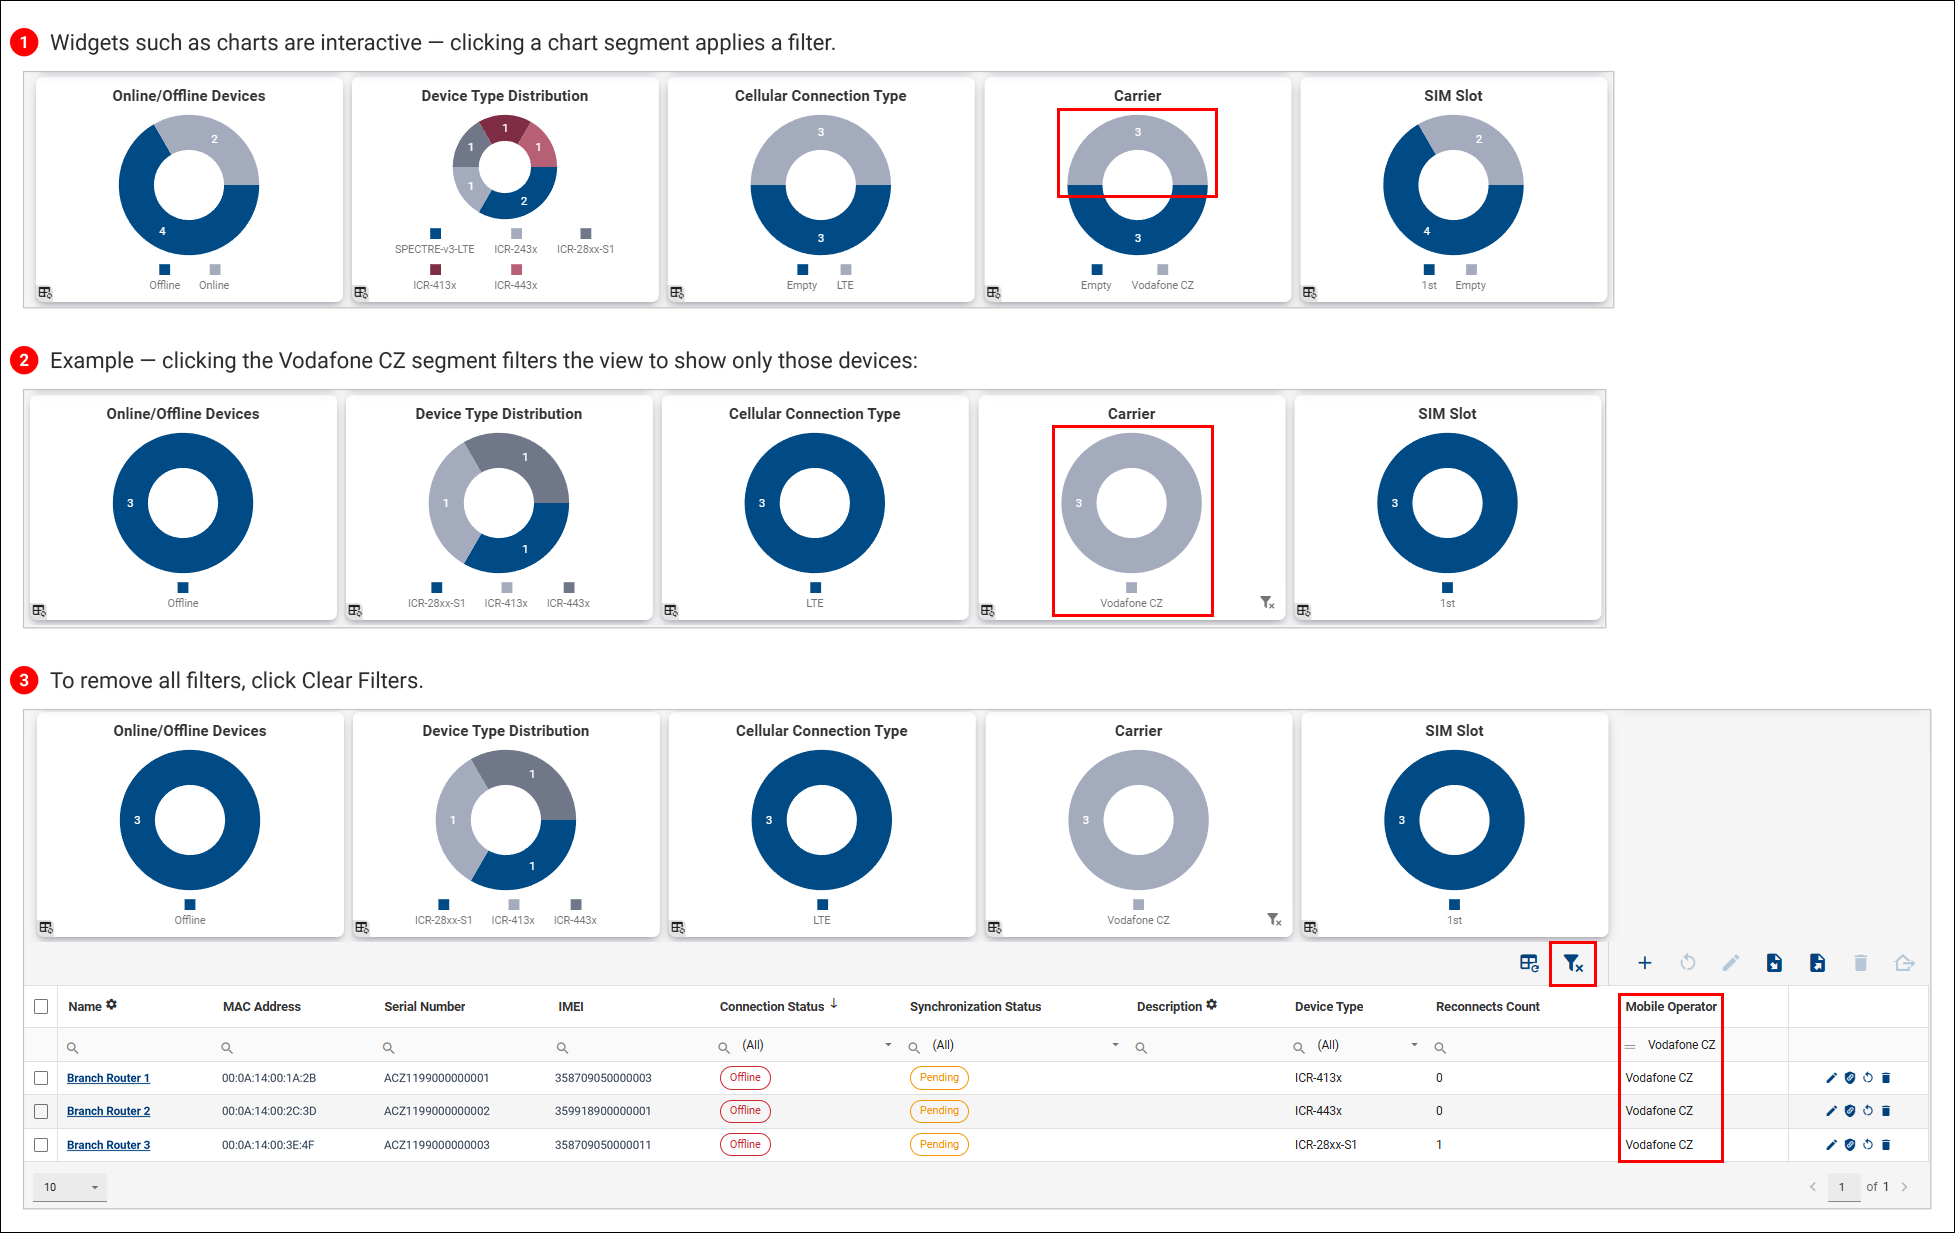Click the filter-clear icon in step 3's Carrier widget
Screen dimensions: 1955x1233
tap(1274, 919)
